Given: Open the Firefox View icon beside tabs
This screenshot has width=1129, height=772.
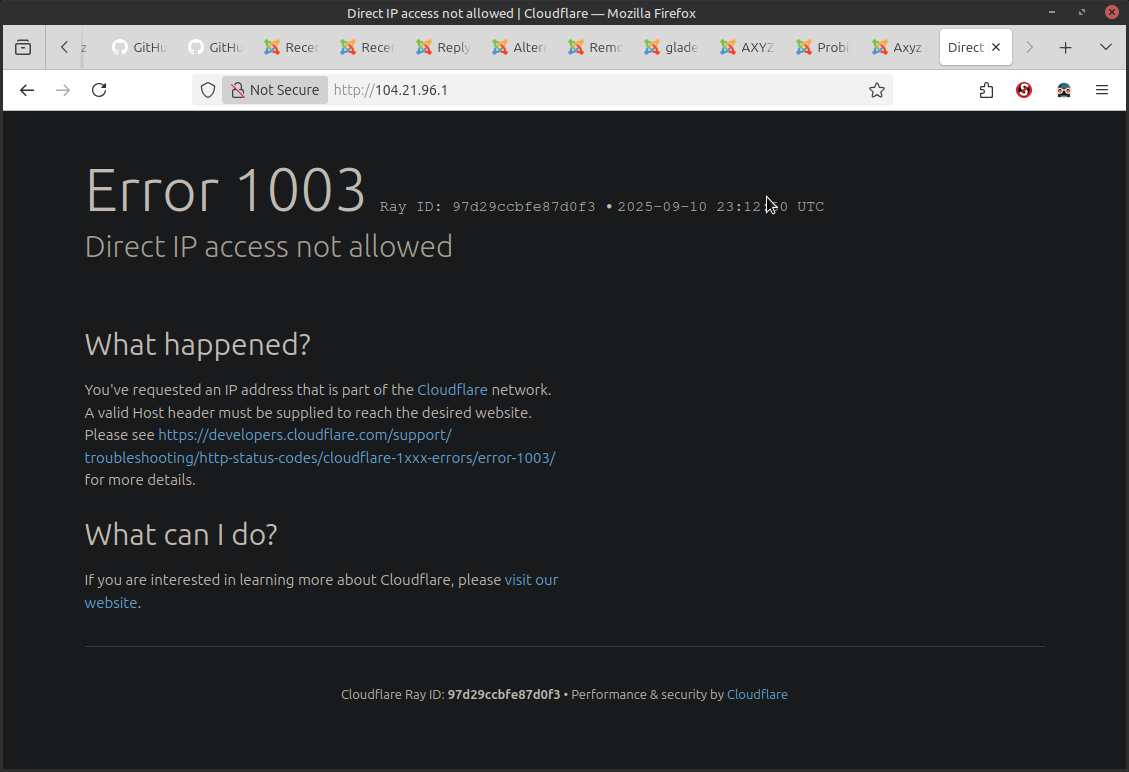Looking at the screenshot, I should [x=23, y=47].
